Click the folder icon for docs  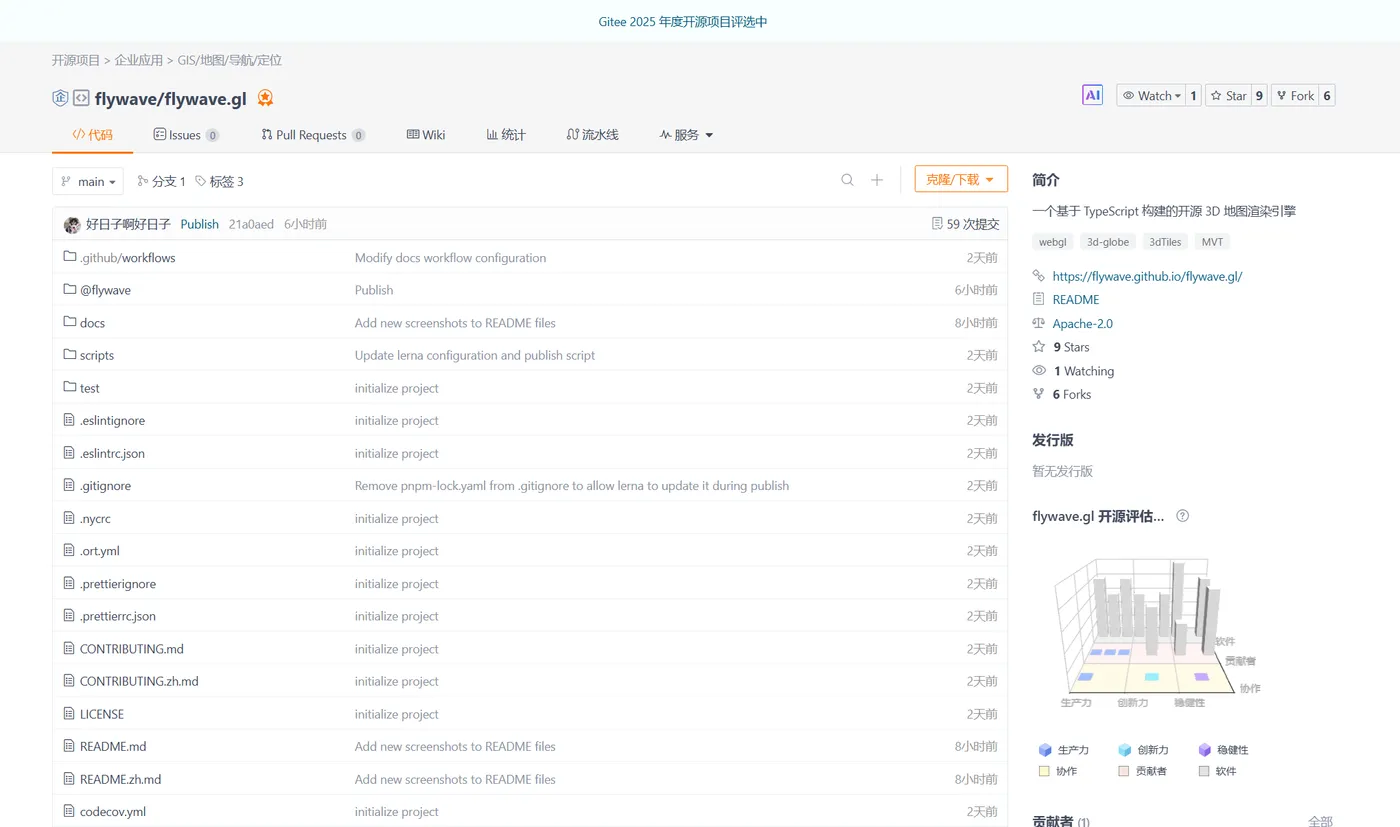70,322
